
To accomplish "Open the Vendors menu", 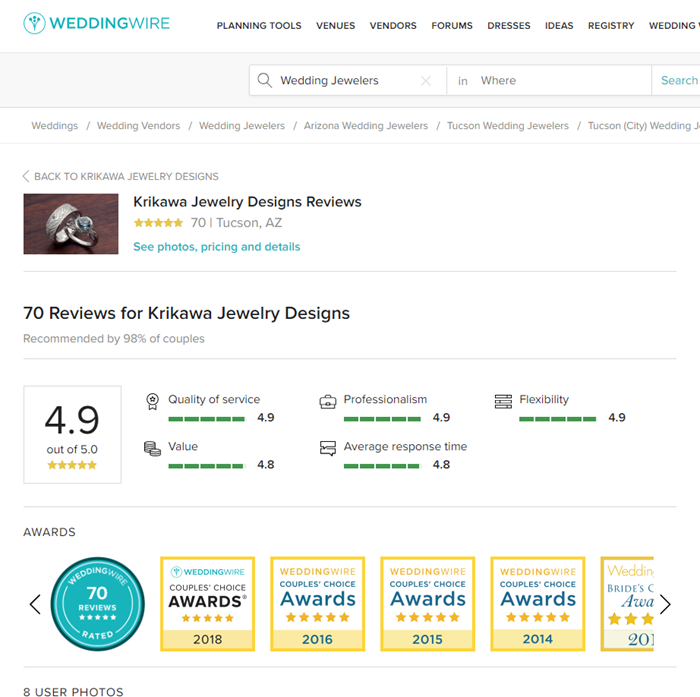I will [x=393, y=25].
